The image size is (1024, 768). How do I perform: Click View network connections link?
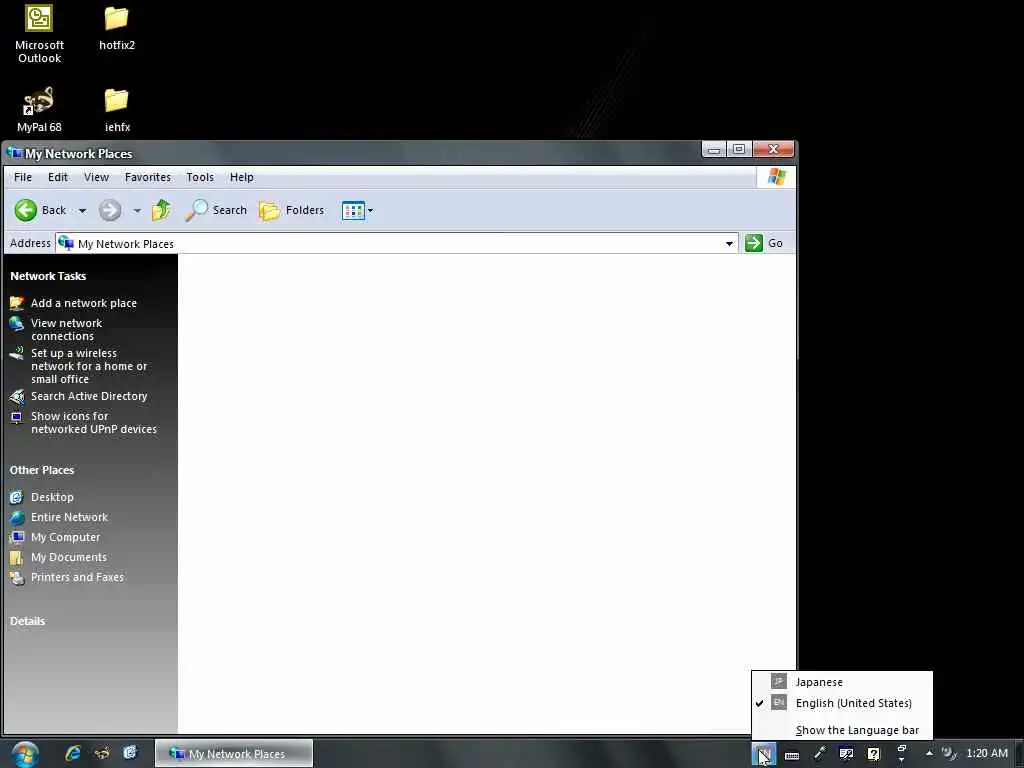(x=66, y=329)
